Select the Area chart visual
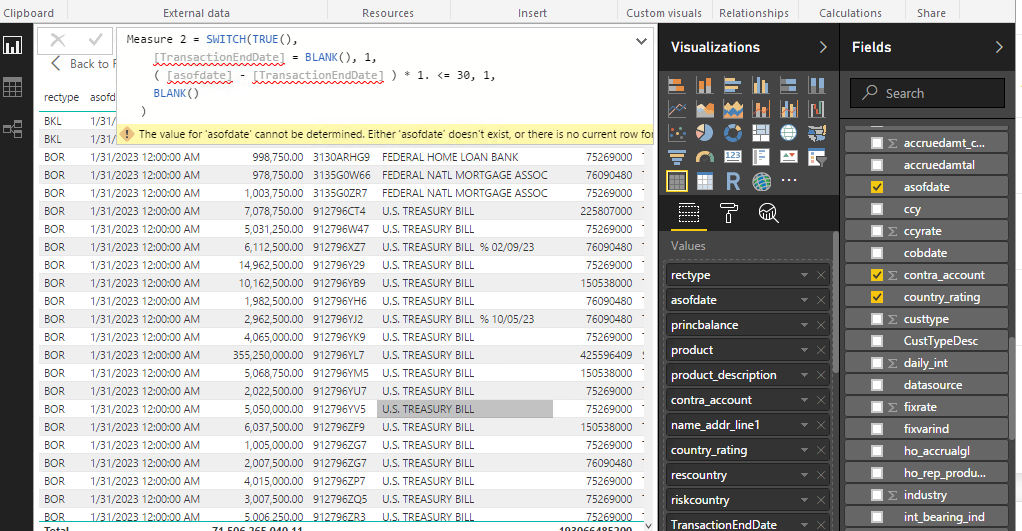 pyautogui.click(x=705, y=109)
